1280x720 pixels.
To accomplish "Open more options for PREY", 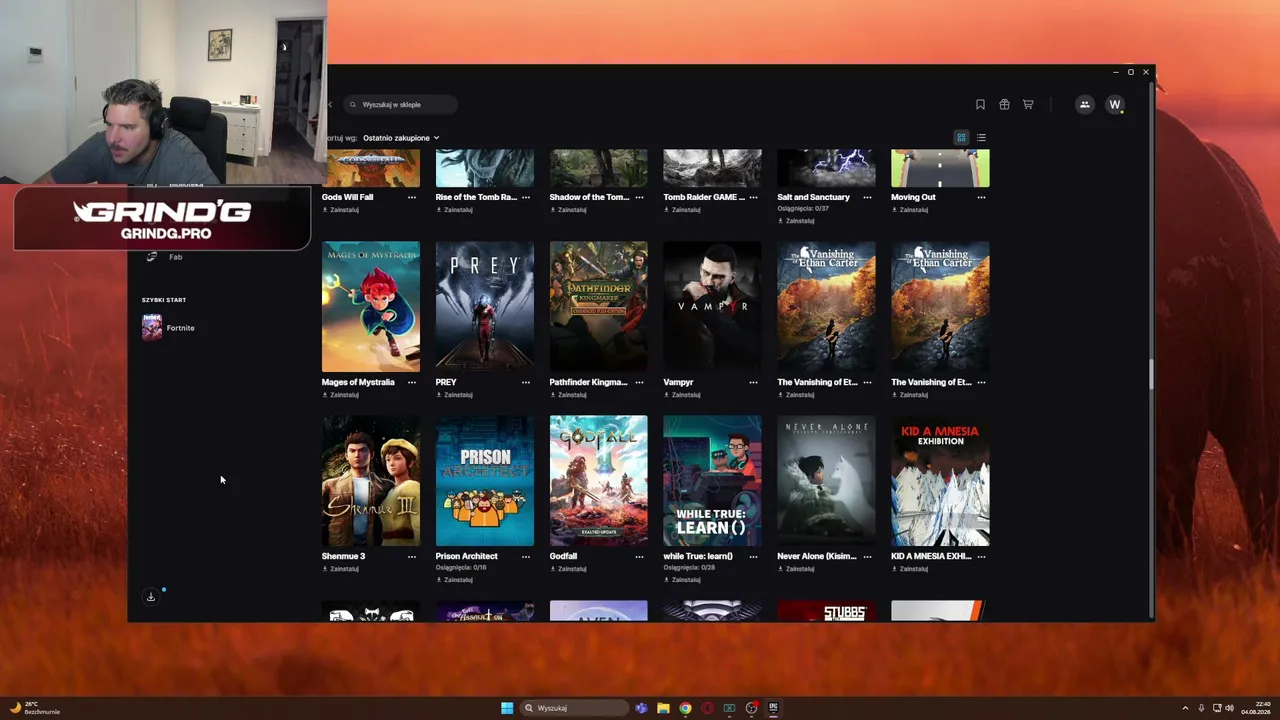I will 526,383.
